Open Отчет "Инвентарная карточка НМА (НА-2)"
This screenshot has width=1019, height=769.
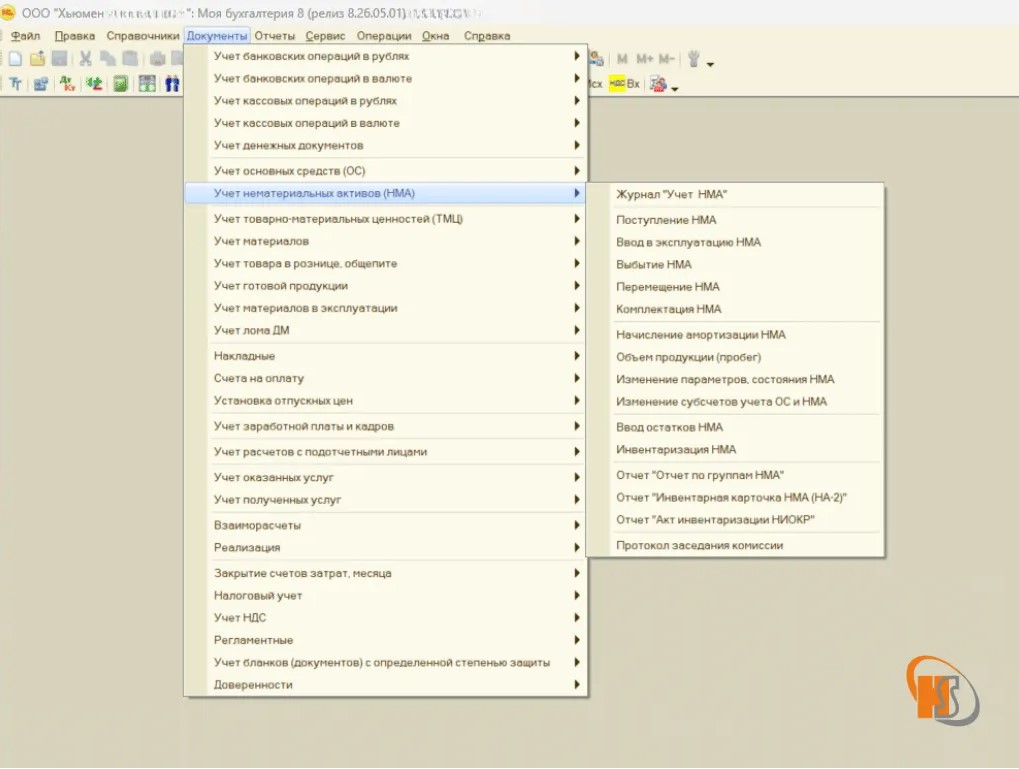click(735, 497)
